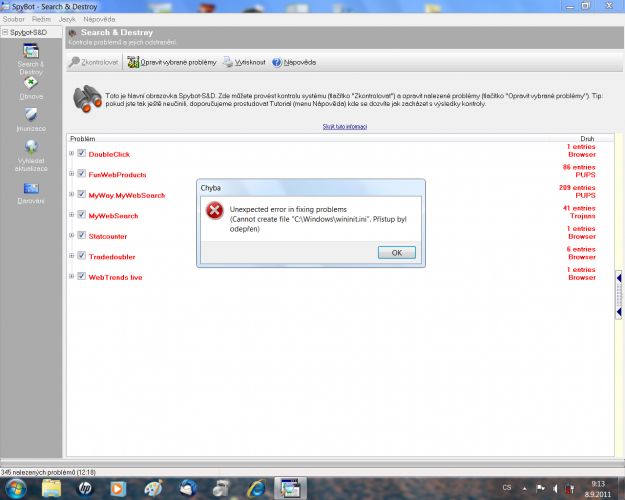The height and width of the screenshot is (500, 625).
Task: Click the Druh column header
Action: [x=587, y=139]
